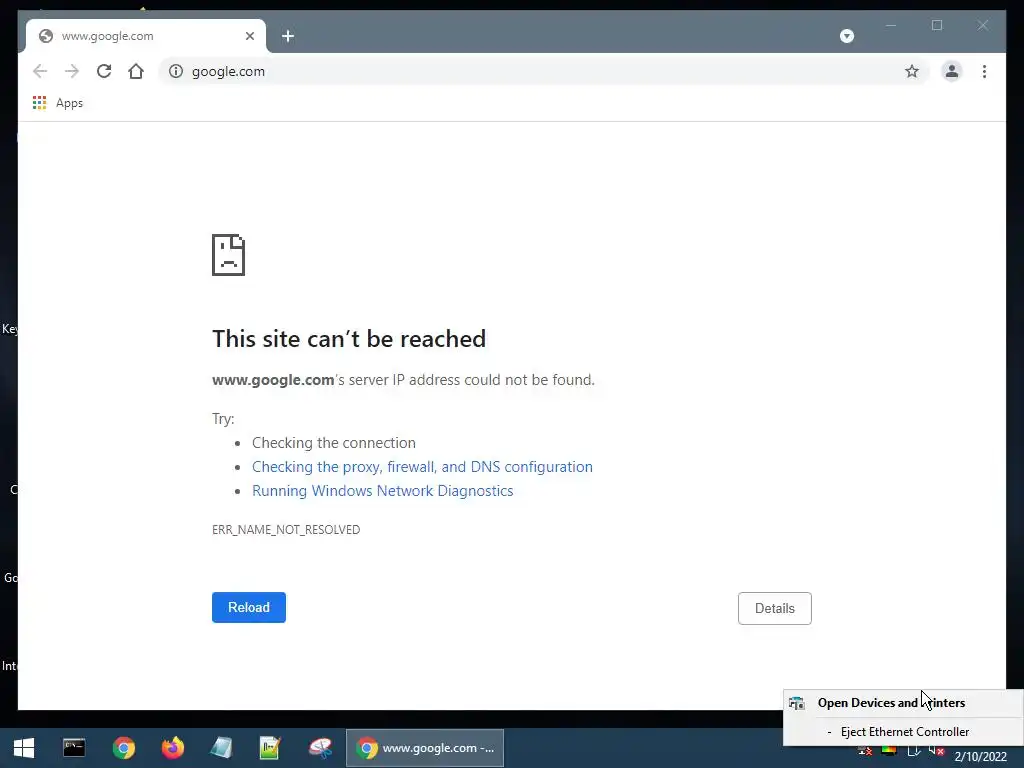This screenshot has width=1024, height=768.
Task: Click the Checking the connection text
Action: [x=334, y=443]
